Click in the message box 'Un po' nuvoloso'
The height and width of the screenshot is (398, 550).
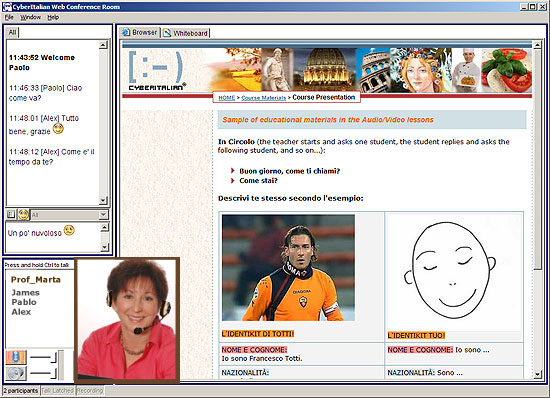coord(53,237)
